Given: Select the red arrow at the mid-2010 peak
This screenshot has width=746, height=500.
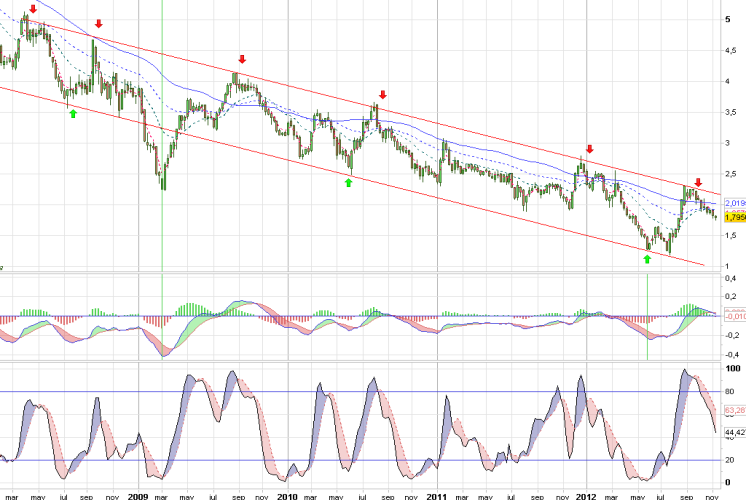Looking at the screenshot, I should pos(379,94).
